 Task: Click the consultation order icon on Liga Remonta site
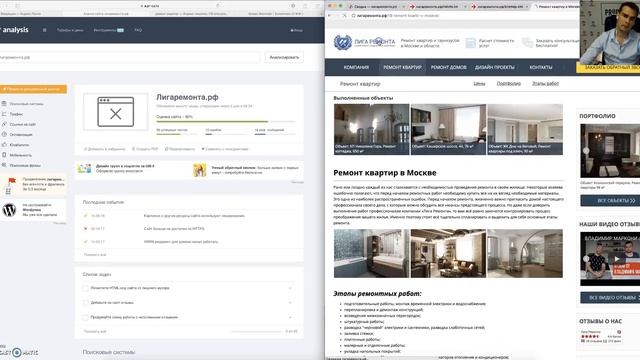pos(527,42)
